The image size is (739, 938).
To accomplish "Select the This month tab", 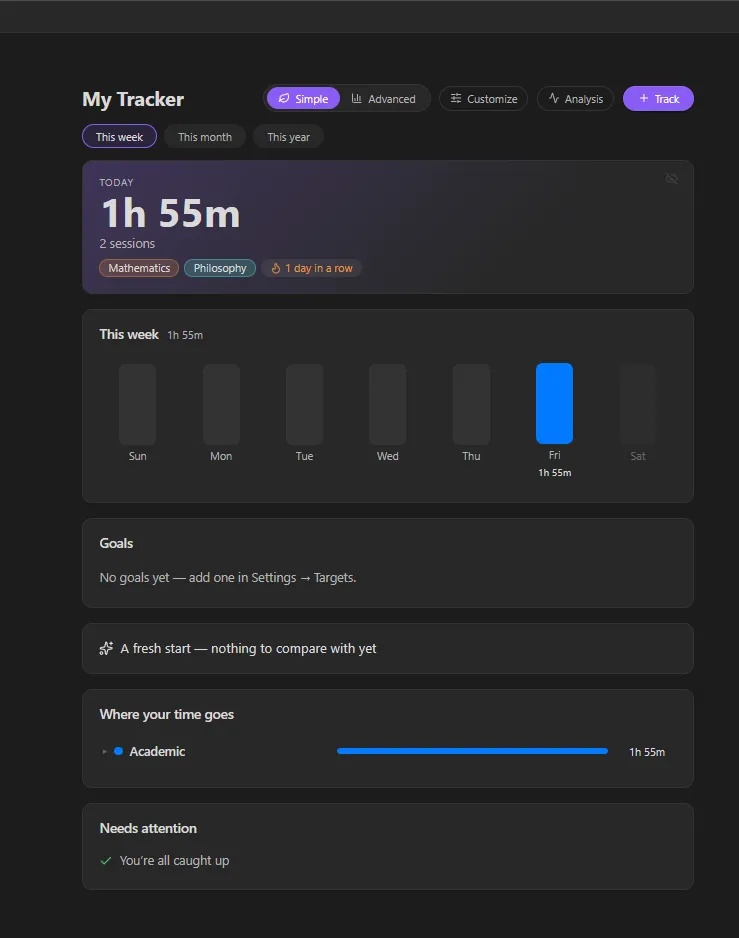I will point(205,136).
